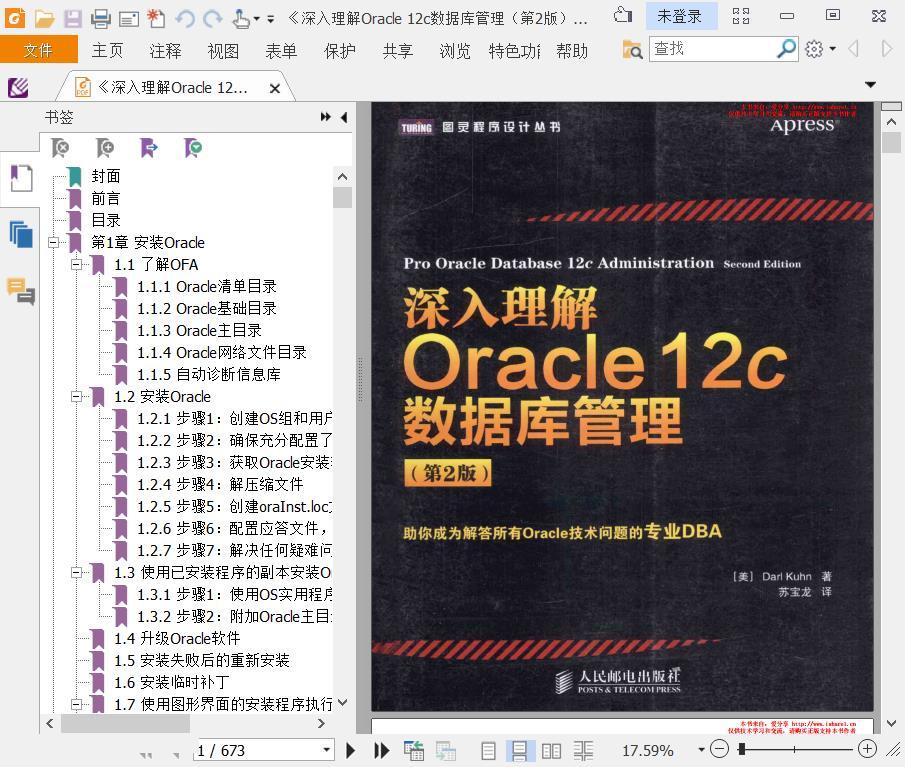Click the add new bookmark icon

point(104,148)
